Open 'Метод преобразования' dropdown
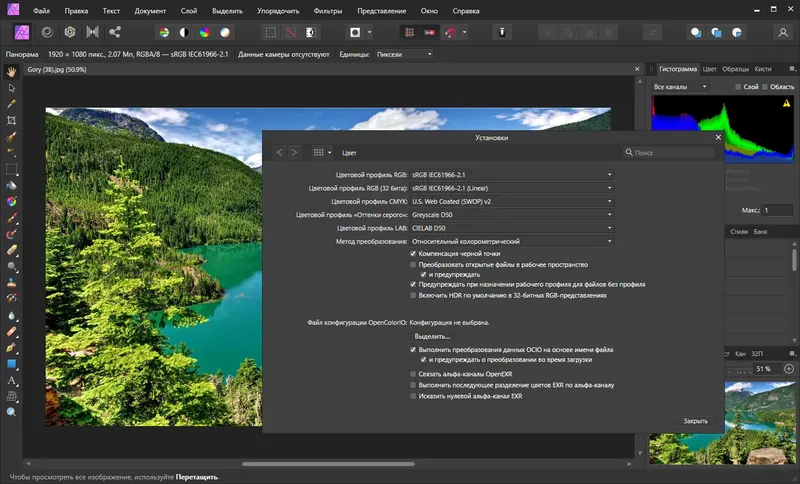Screen dimensions: 800x484 pyautogui.click(x=511, y=241)
